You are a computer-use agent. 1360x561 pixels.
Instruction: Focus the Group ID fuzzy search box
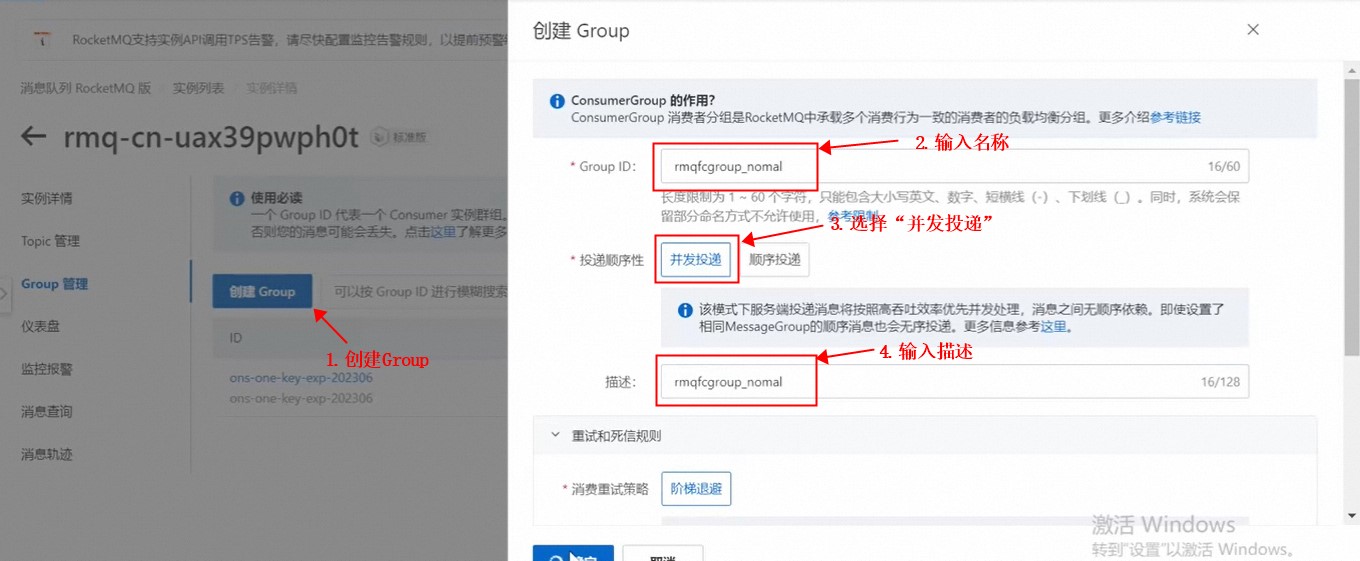point(418,292)
